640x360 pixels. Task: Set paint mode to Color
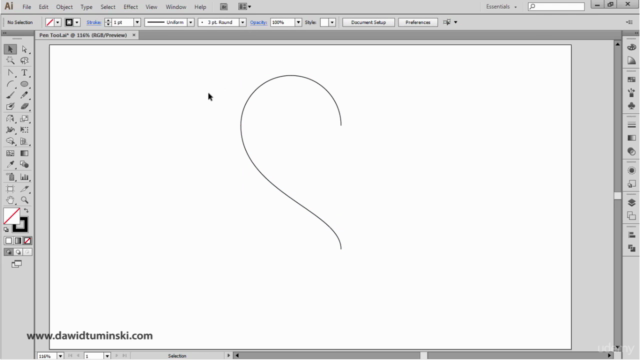point(9,241)
